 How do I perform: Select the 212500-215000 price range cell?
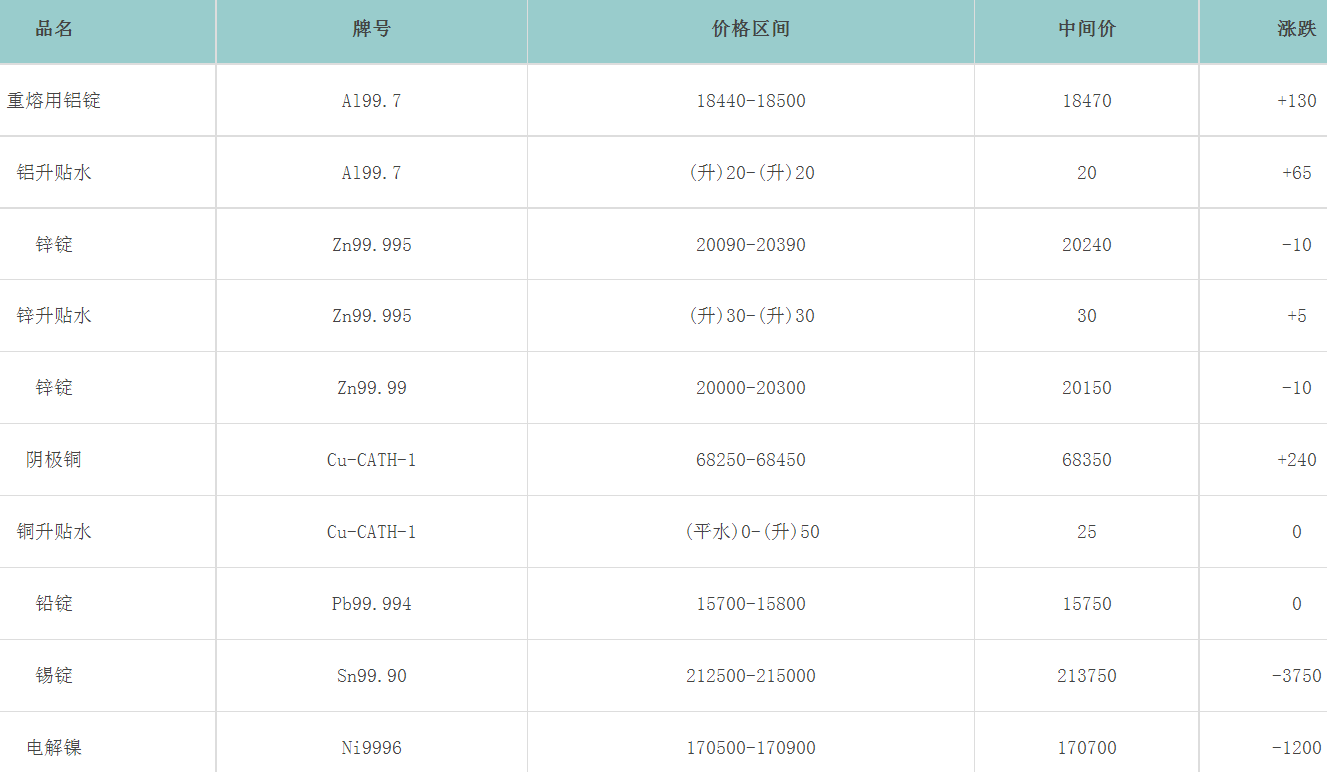click(x=750, y=676)
